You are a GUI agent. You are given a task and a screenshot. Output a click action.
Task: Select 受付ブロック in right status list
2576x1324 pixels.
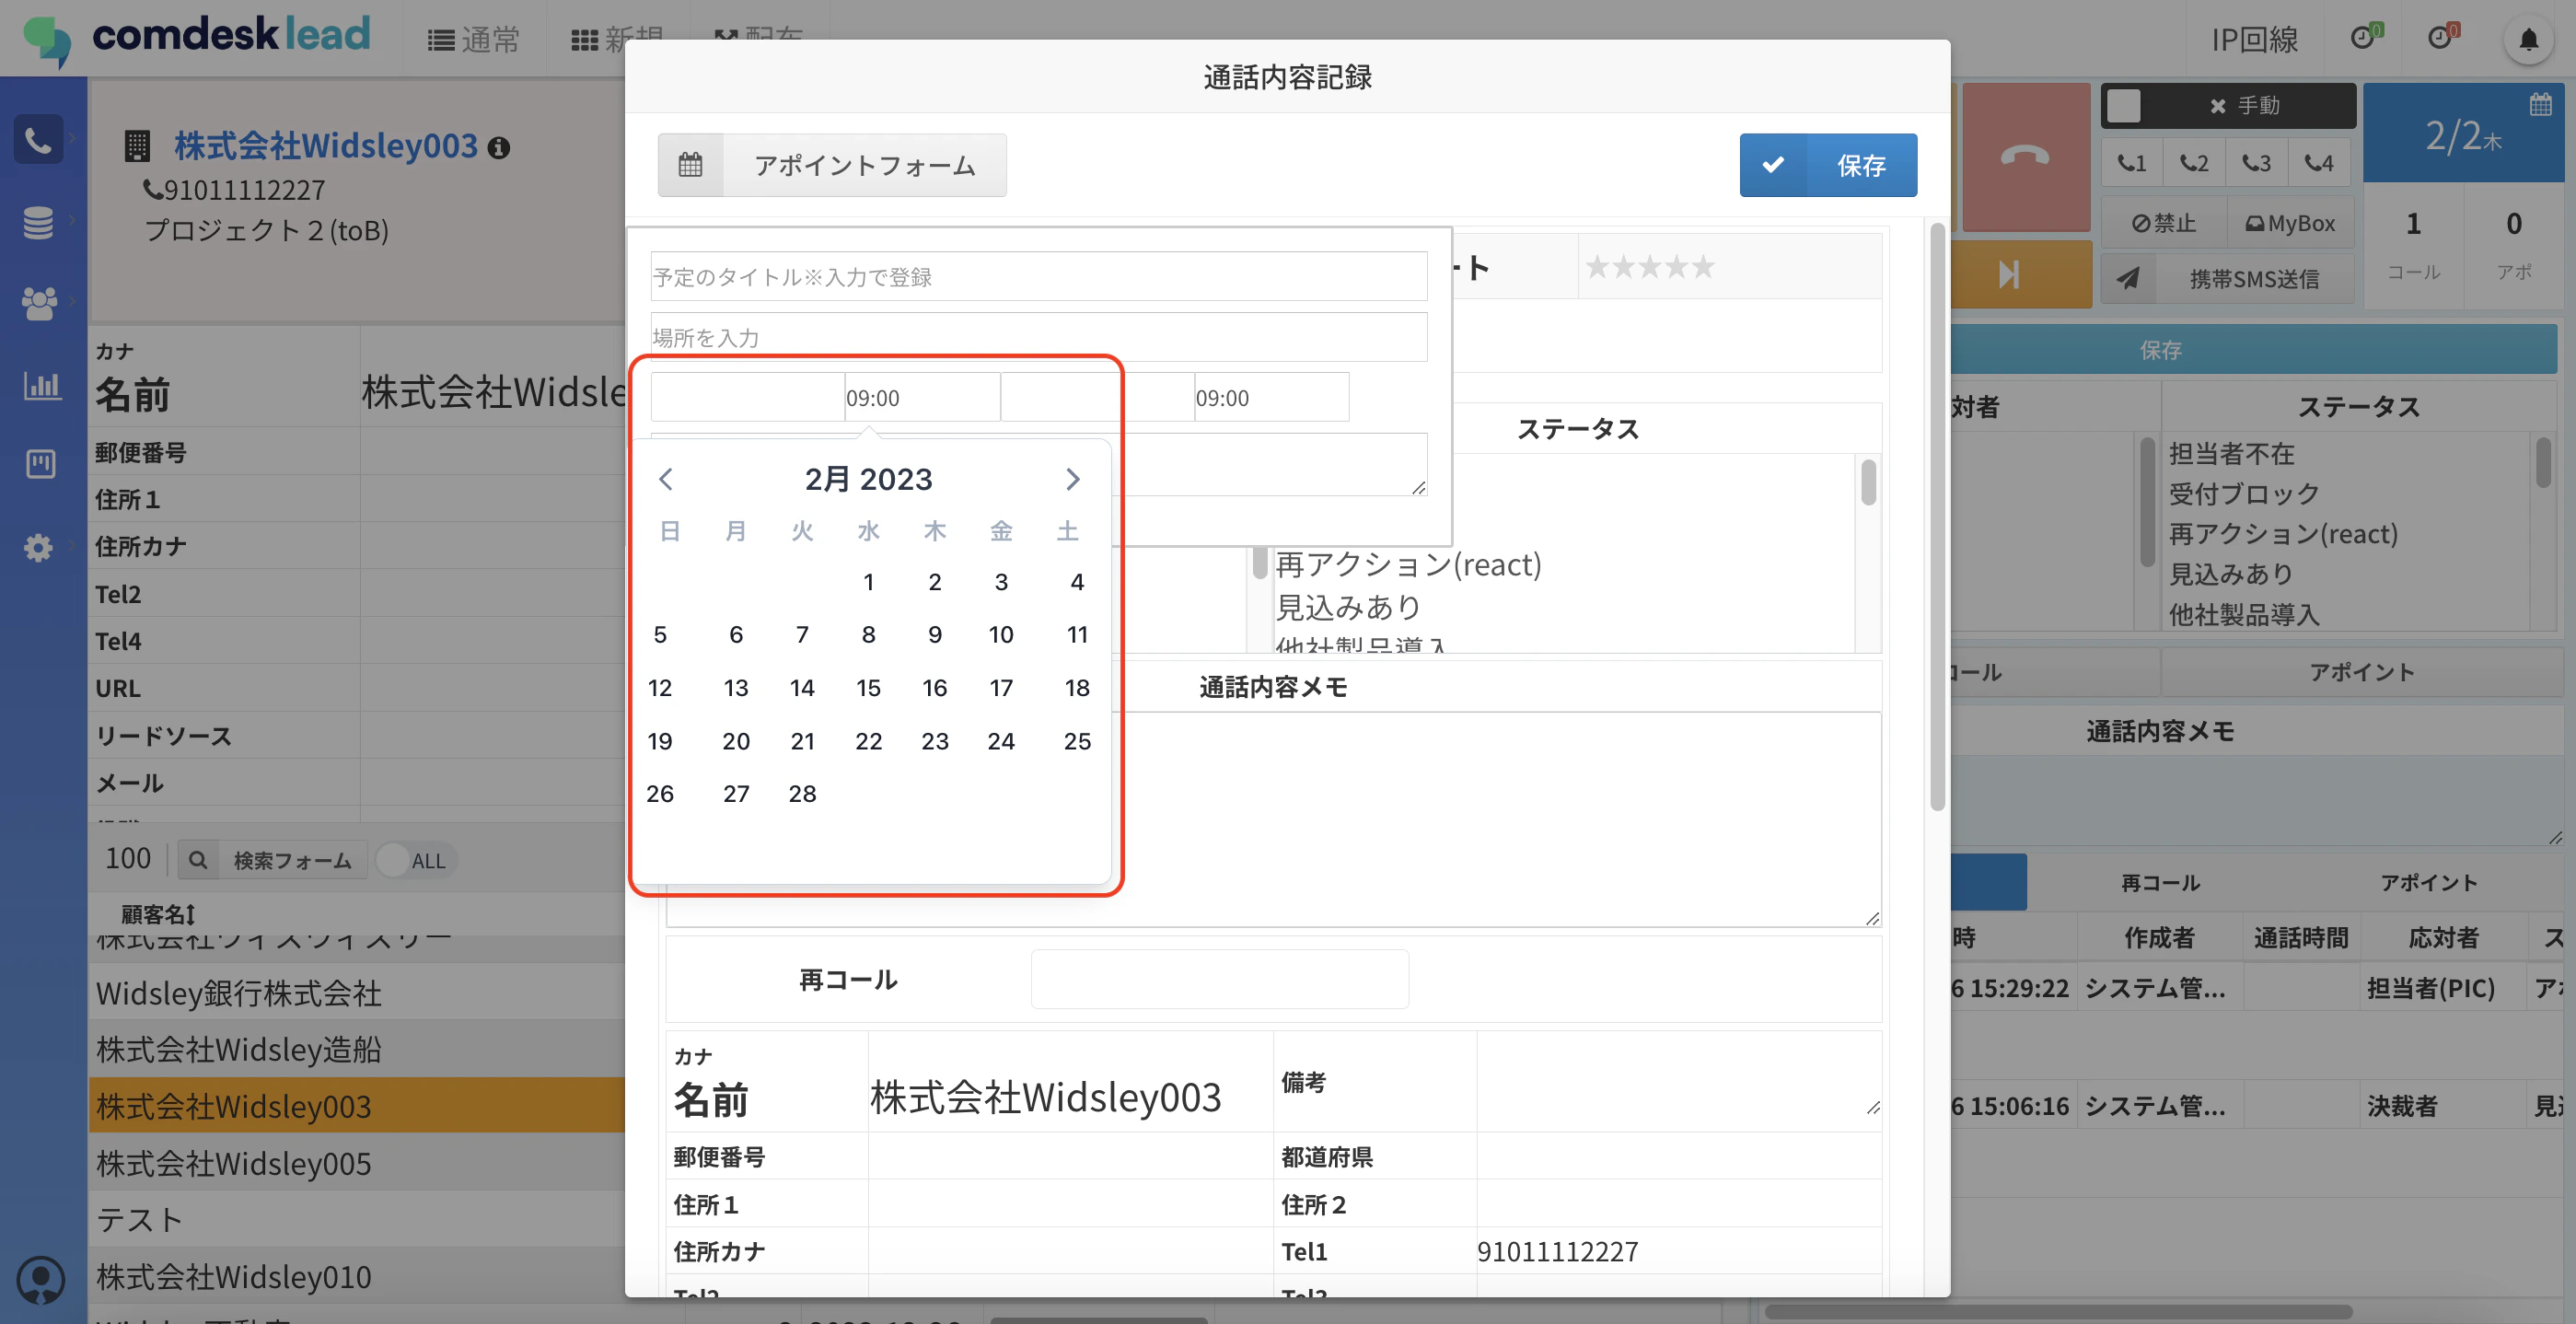coord(2243,494)
